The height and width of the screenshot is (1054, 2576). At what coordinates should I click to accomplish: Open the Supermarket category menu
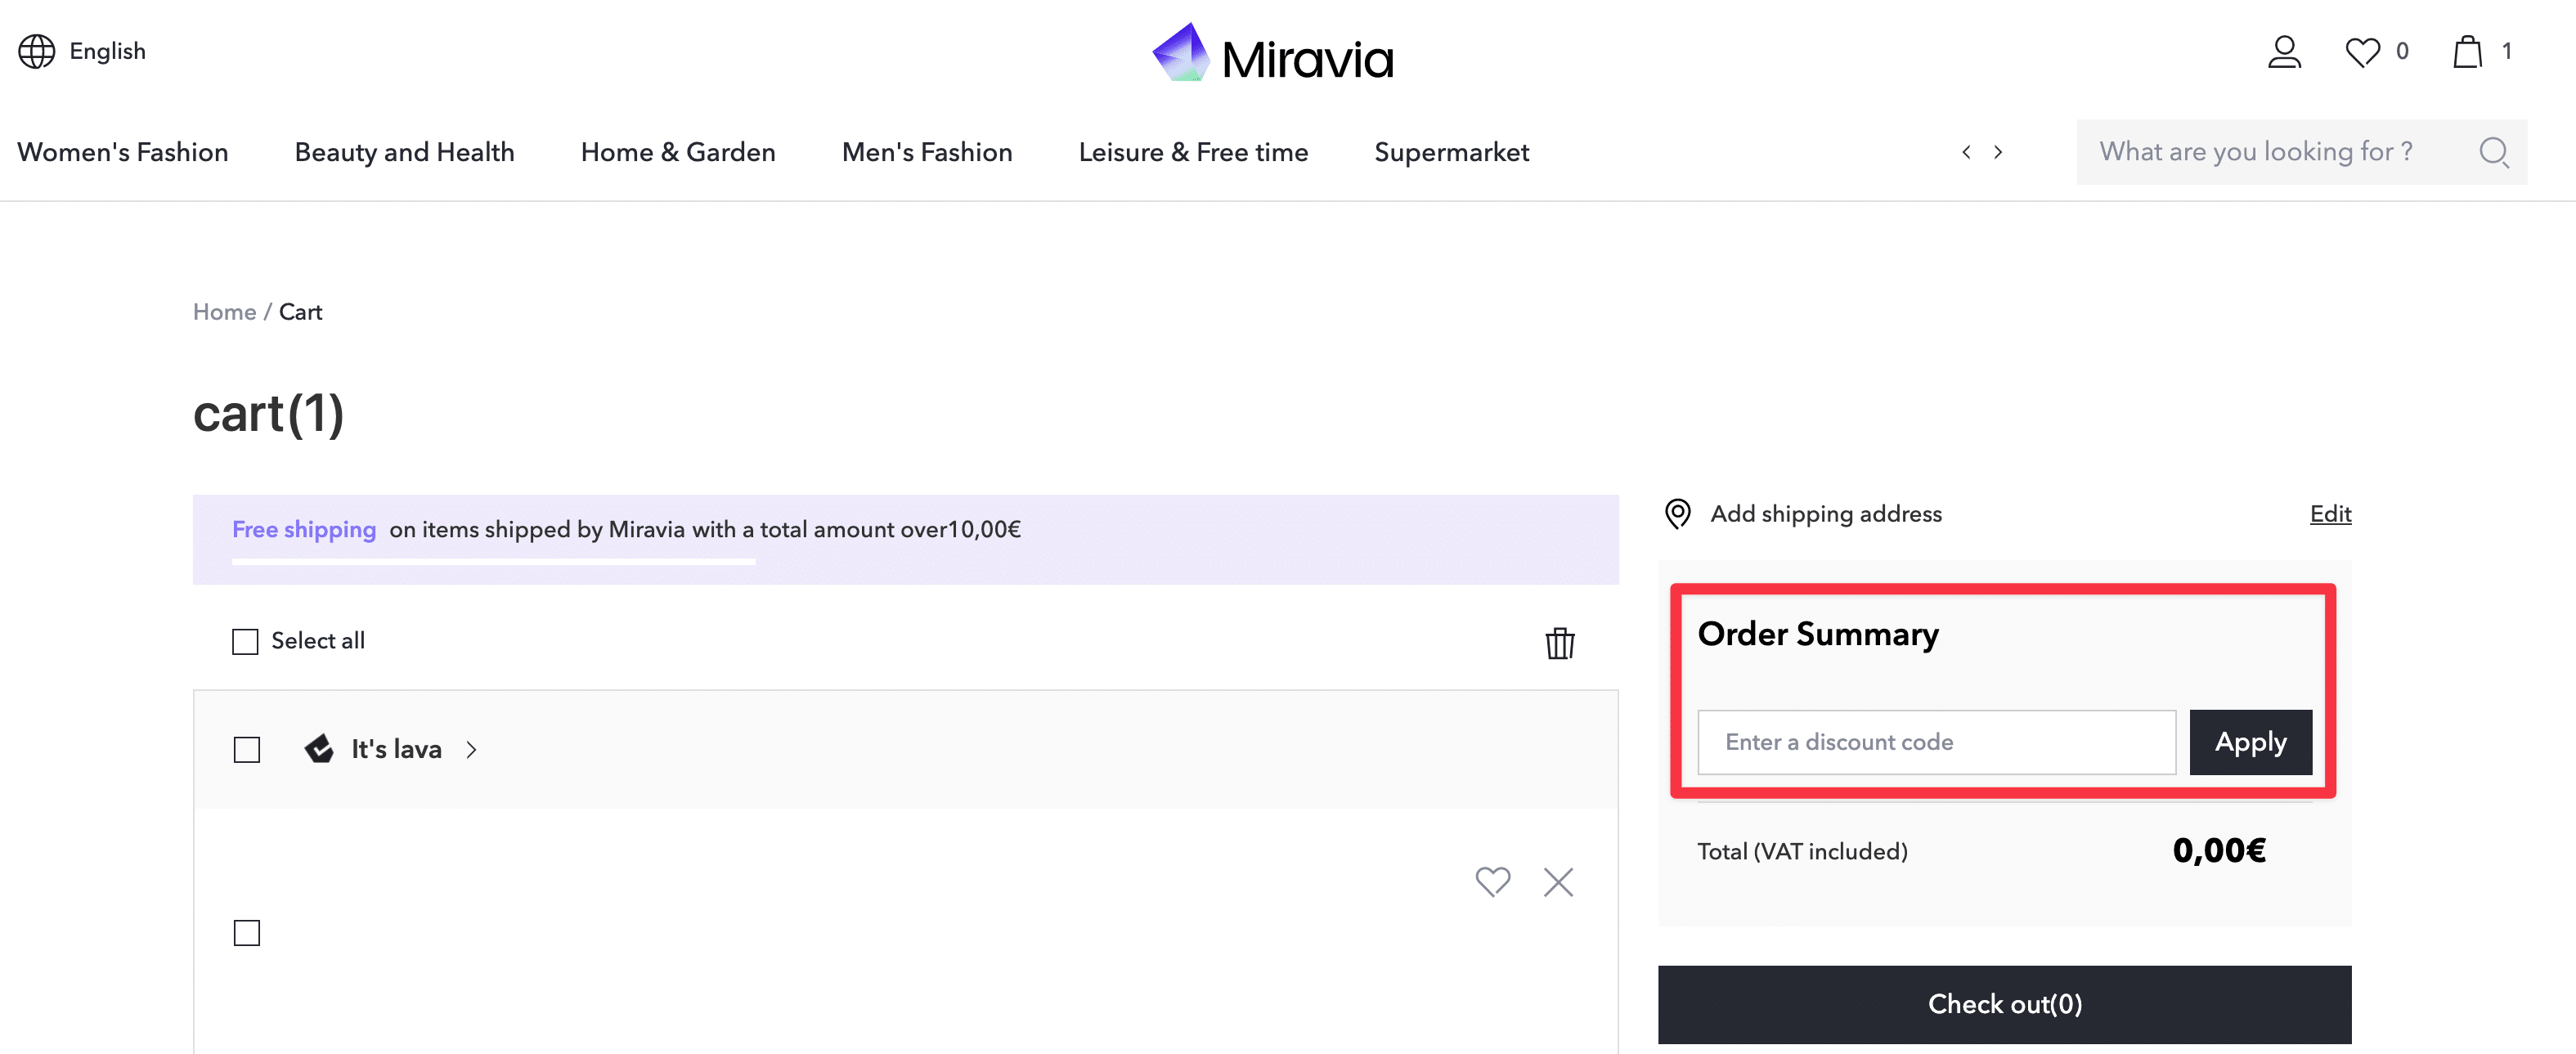1451,152
